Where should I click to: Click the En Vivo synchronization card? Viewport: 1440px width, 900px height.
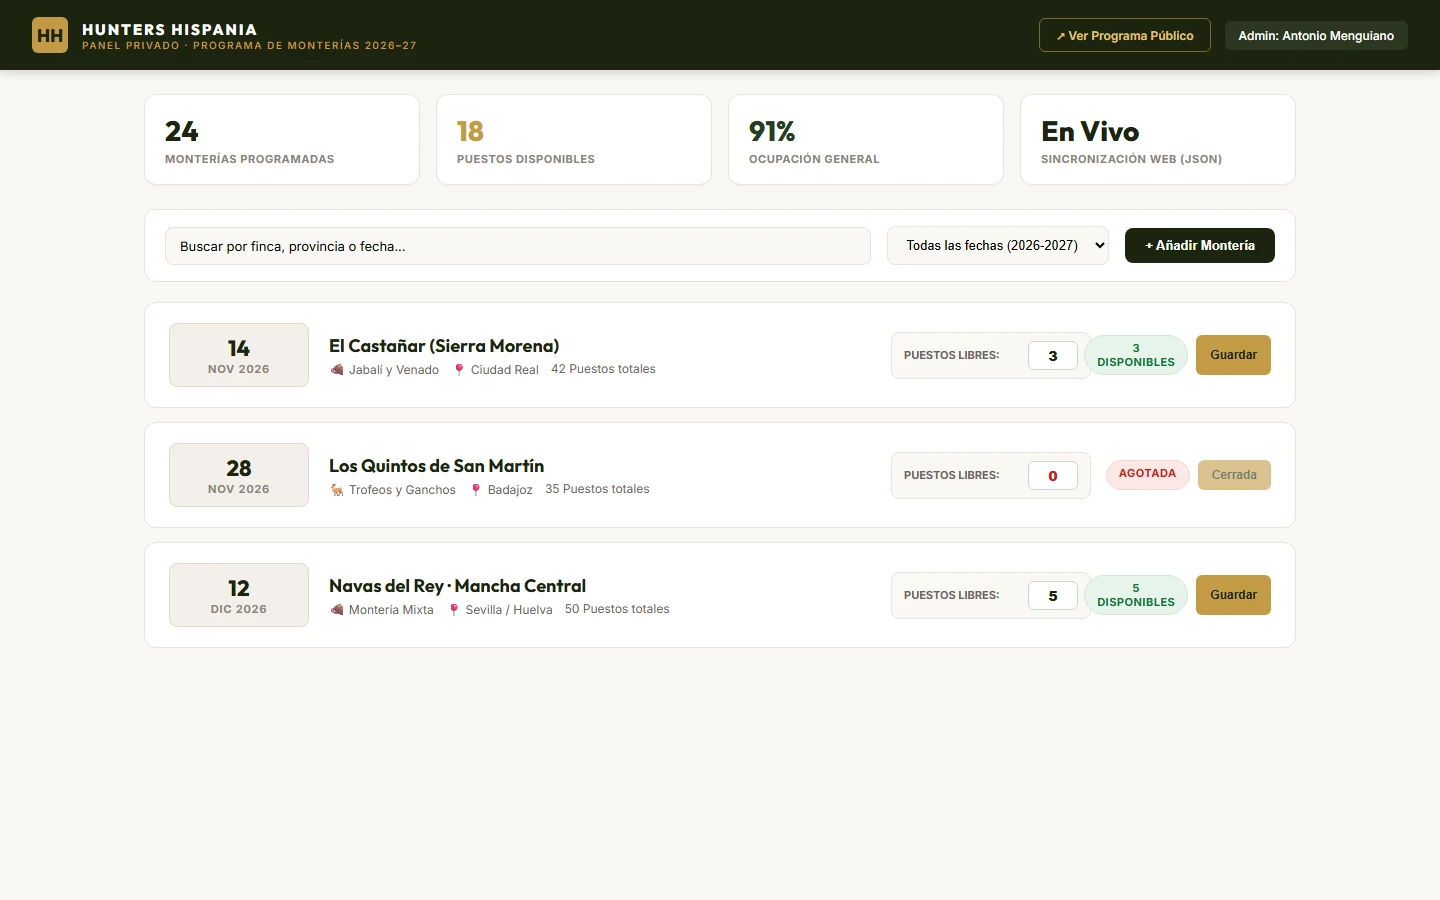(x=1158, y=140)
